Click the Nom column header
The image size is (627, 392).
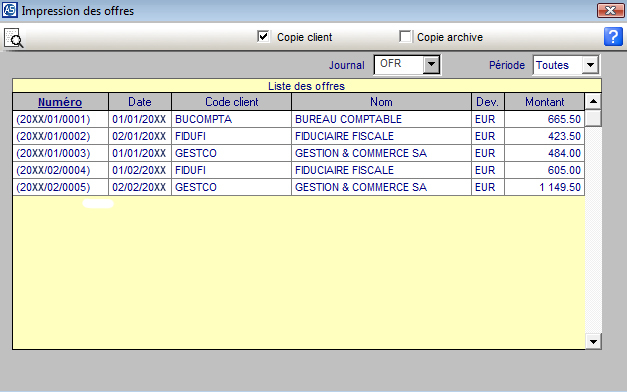pos(381,102)
